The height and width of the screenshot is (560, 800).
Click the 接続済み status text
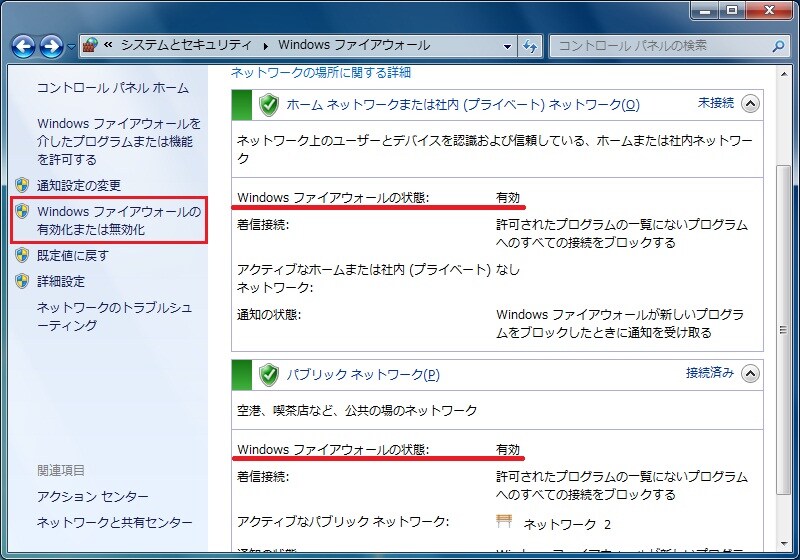(x=710, y=373)
